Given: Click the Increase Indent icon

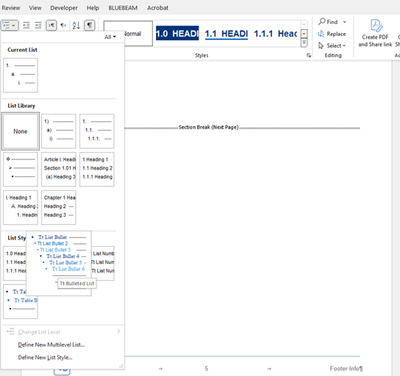Looking at the screenshot, I should [x=38, y=25].
